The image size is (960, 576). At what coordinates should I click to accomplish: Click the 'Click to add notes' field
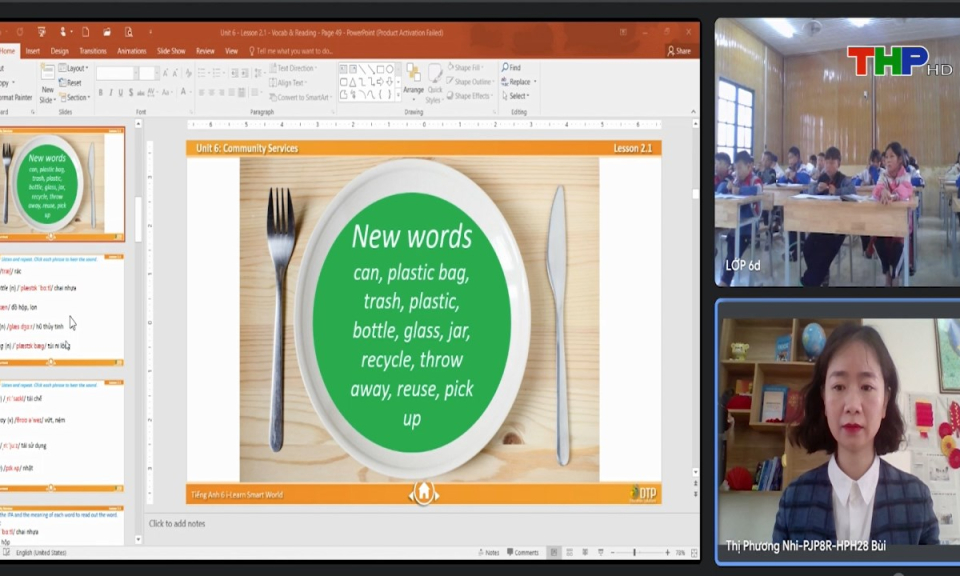pos(177,523)
